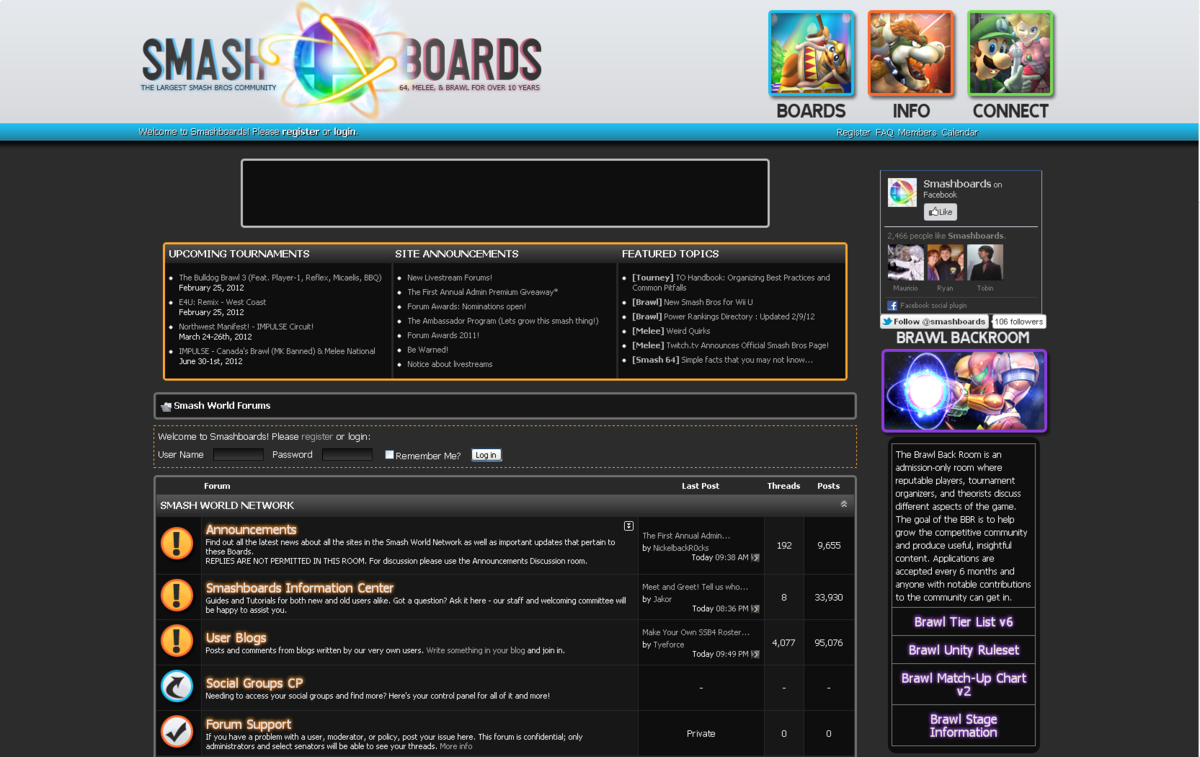Click the Forum Support checkmark icon
The width and height of the screenshot is (1200, 757).
point(177,731)
